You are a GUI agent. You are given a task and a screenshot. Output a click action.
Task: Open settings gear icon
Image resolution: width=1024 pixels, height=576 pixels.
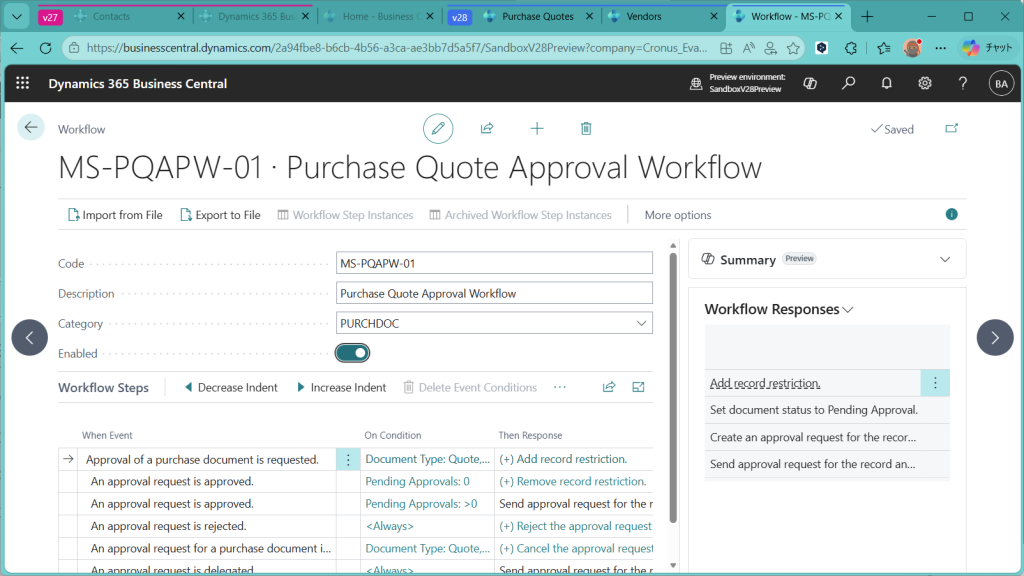(x=925, y=84)
